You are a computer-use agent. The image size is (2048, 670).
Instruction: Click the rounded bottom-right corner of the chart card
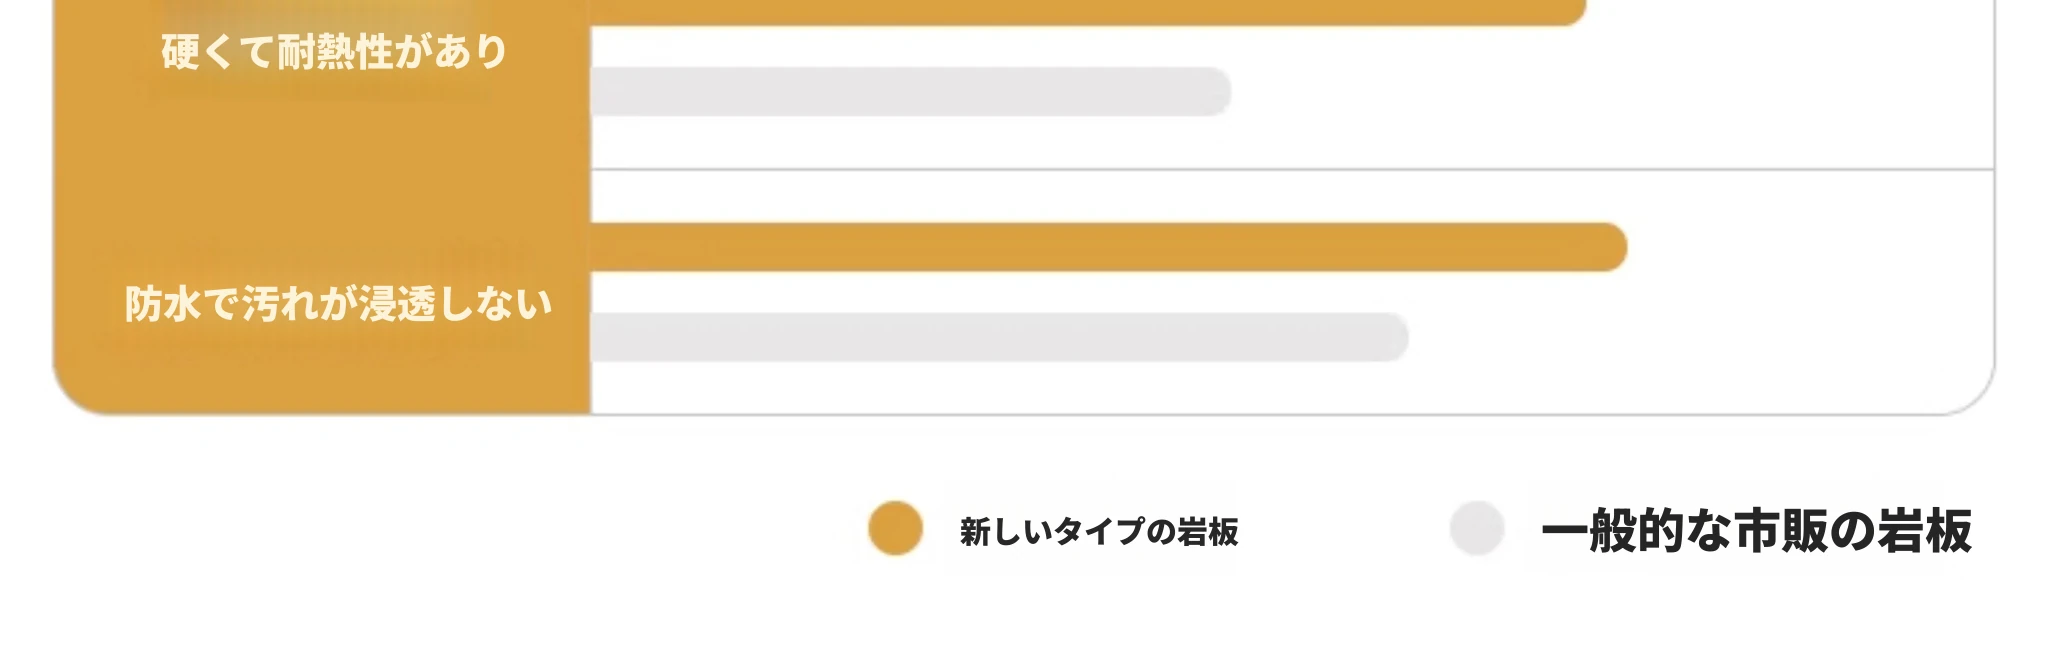[x=1977, y=397]
